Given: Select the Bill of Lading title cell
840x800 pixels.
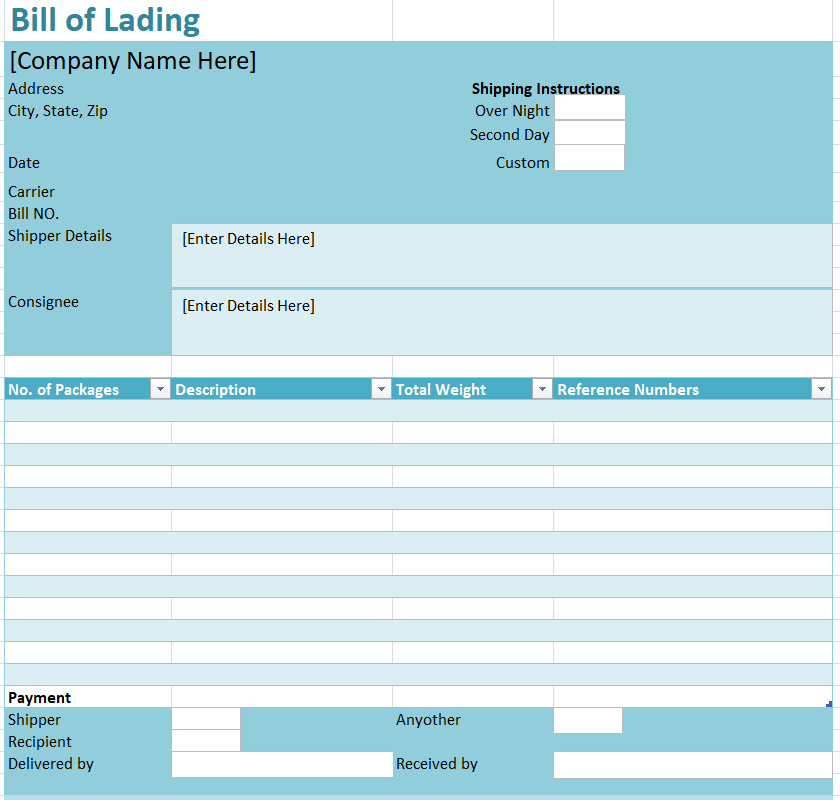Looking at the screenshot, I should (105, 21).
